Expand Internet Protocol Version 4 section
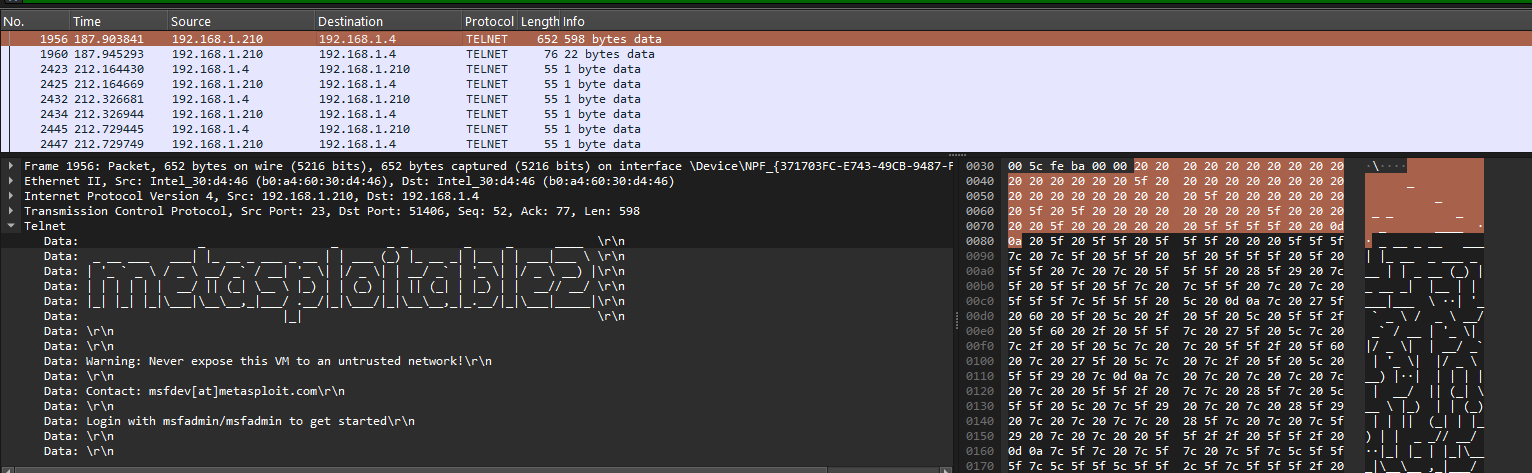Image resolution: width=1532 pixels, height=473 pixels. point(11,196)
